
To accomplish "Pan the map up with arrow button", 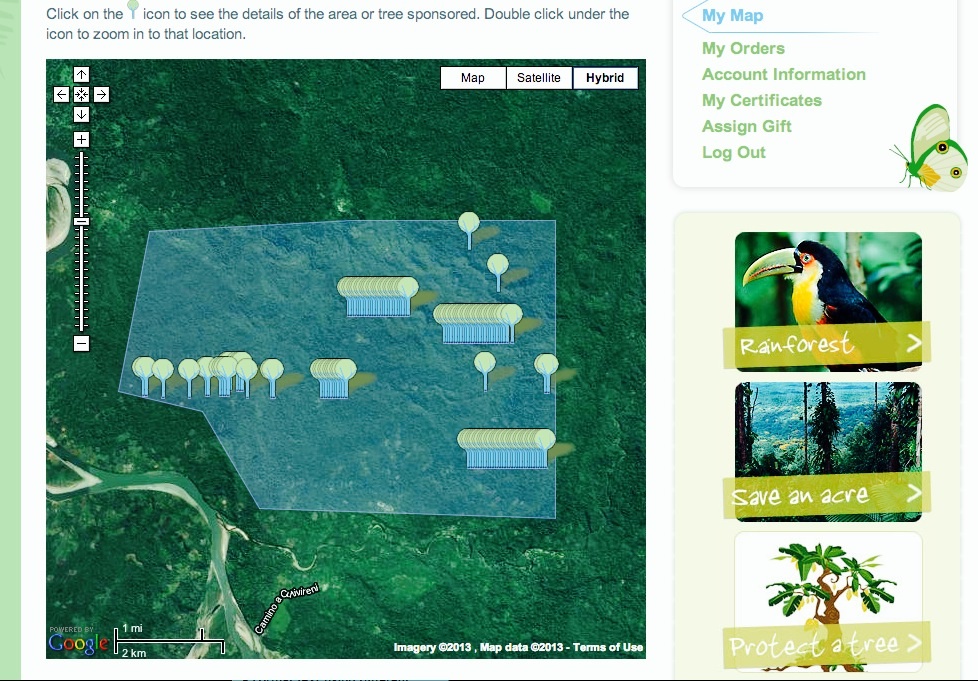I will click(x=82, y=75).
